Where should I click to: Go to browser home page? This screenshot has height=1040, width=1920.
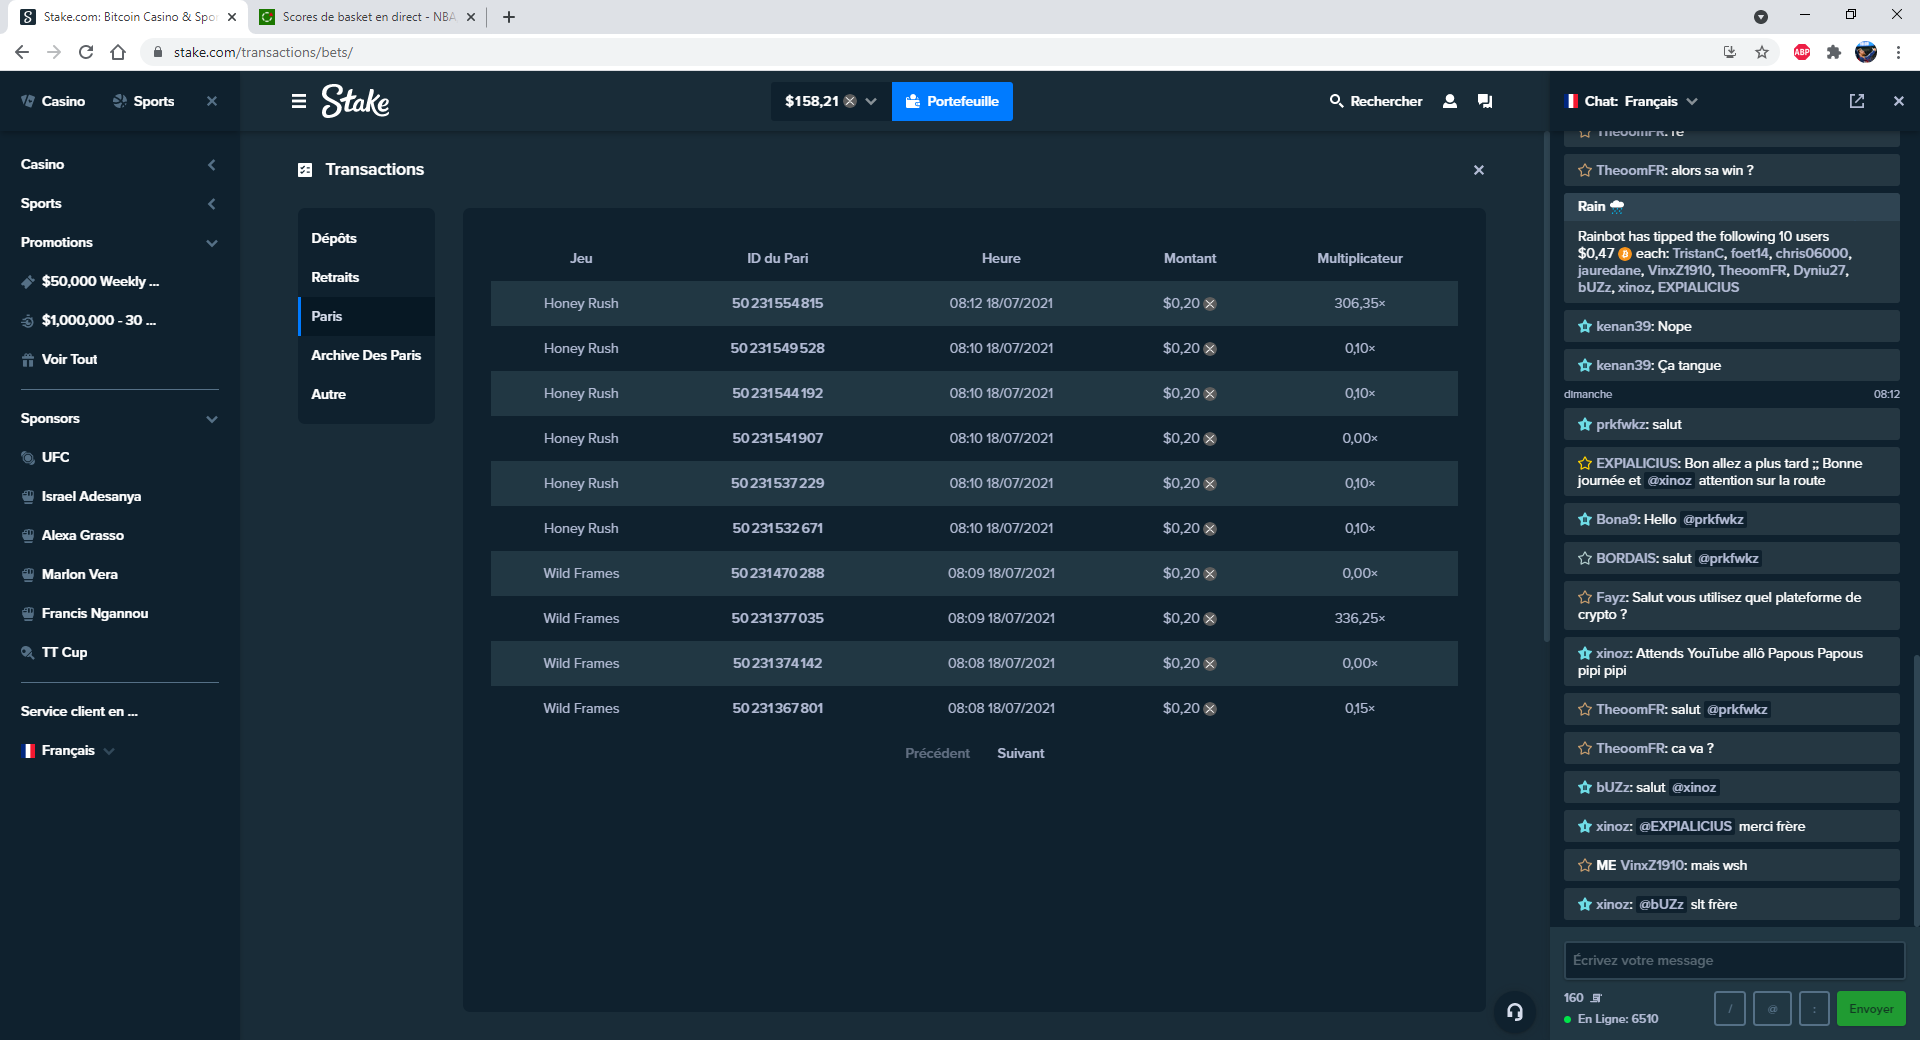[x=118, y=52]
